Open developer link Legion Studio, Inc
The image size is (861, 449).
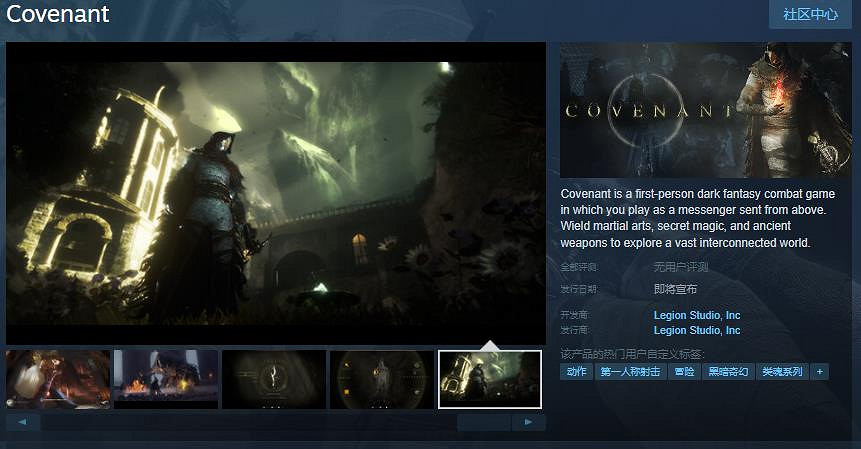coord(697,315)
